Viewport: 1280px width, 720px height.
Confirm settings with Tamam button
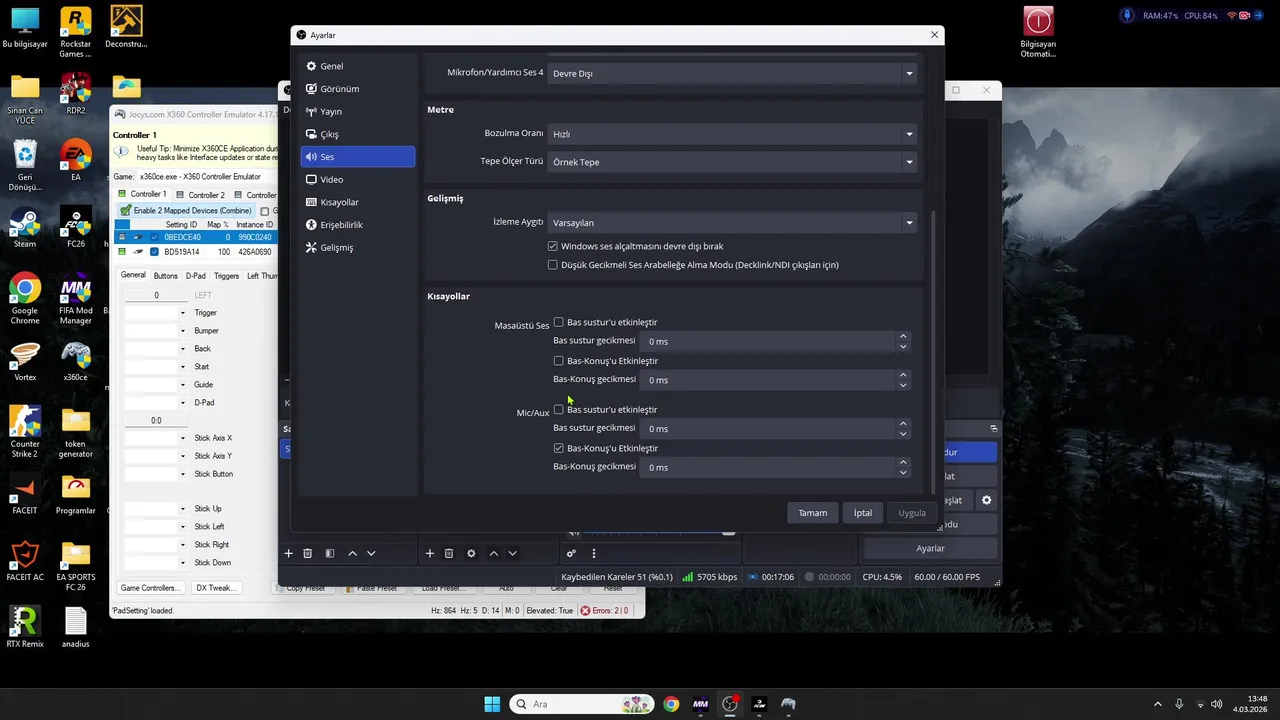[812, 513]
